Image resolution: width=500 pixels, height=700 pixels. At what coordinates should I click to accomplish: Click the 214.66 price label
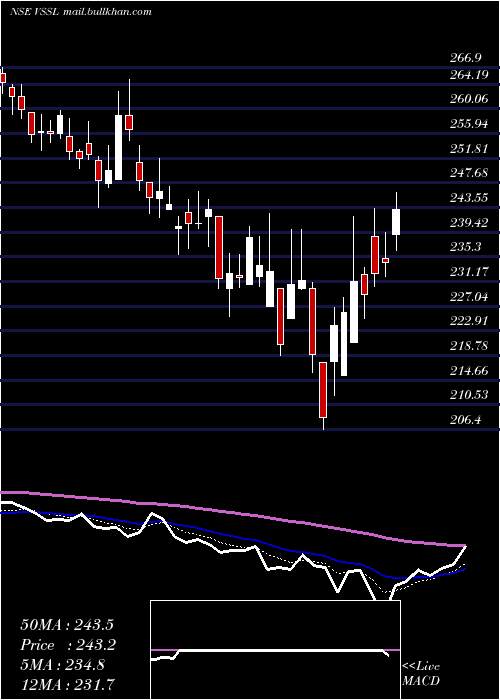click(x=468, y=371)
